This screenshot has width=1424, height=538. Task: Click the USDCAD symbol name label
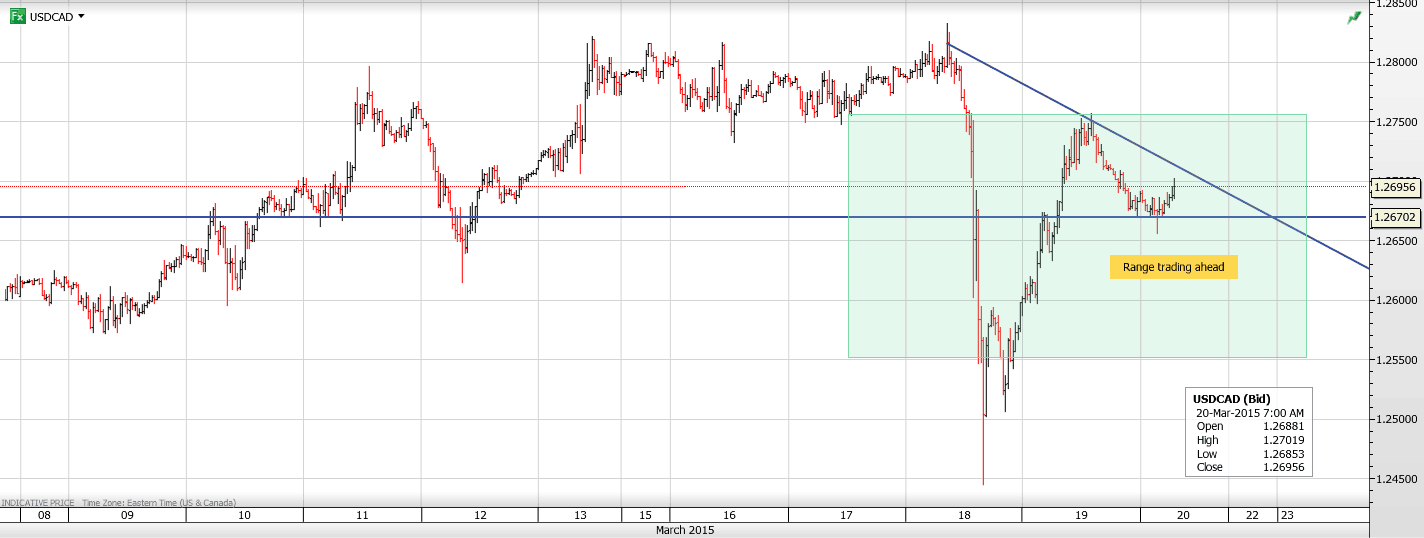pyautogui.click(x=51, y=17)
